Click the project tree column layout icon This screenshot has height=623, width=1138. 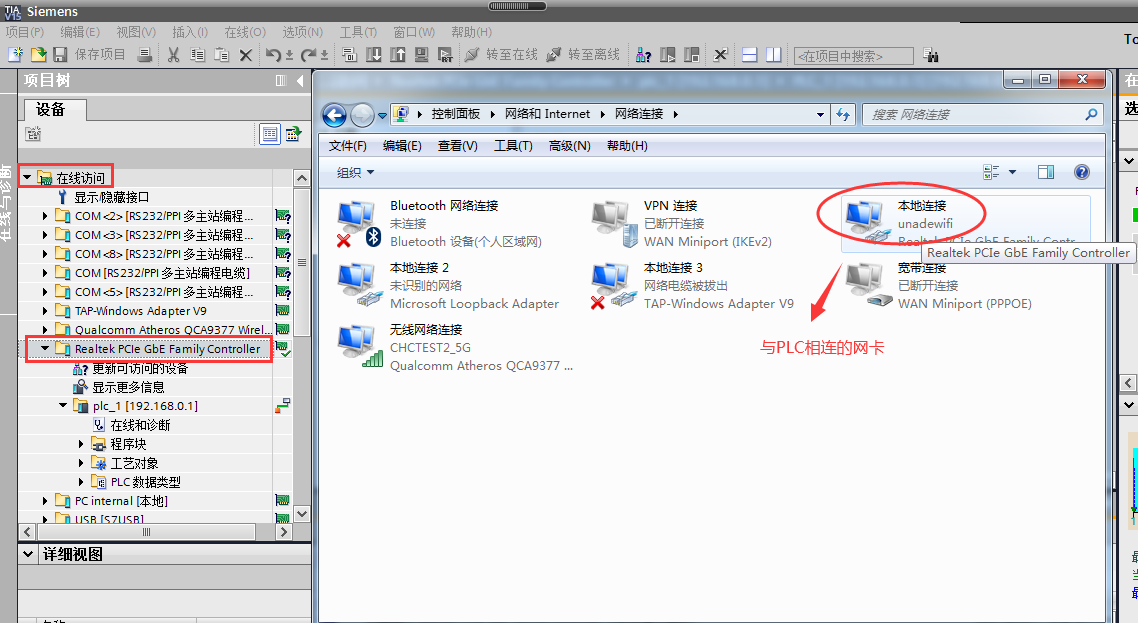click(x=281, y=81)
